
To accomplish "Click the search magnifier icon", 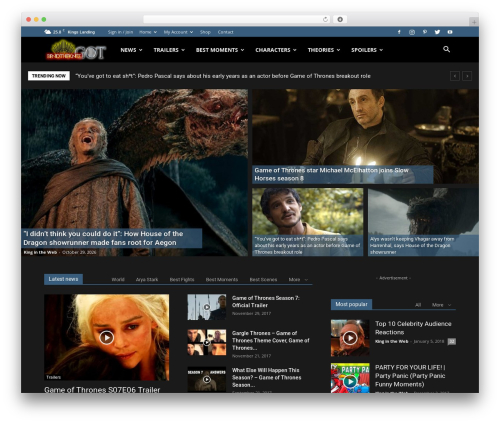I will [446, 49].
